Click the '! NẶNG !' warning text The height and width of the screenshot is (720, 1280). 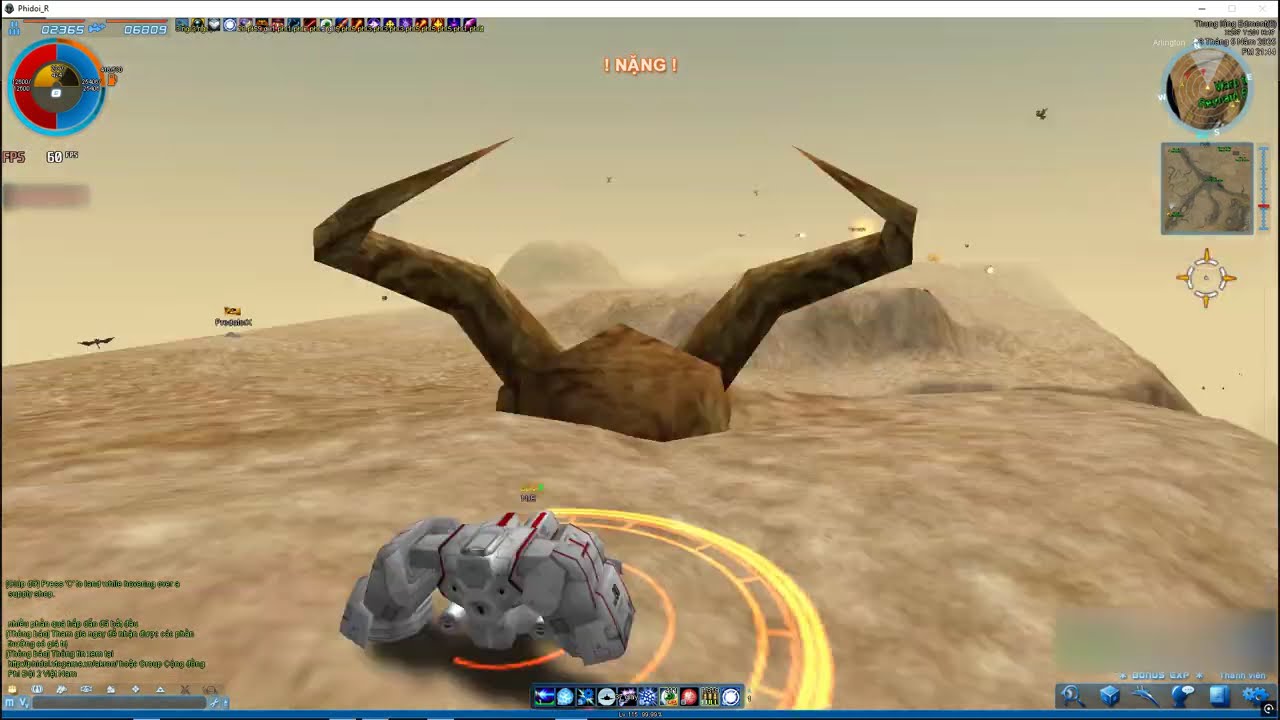point(640,65)
